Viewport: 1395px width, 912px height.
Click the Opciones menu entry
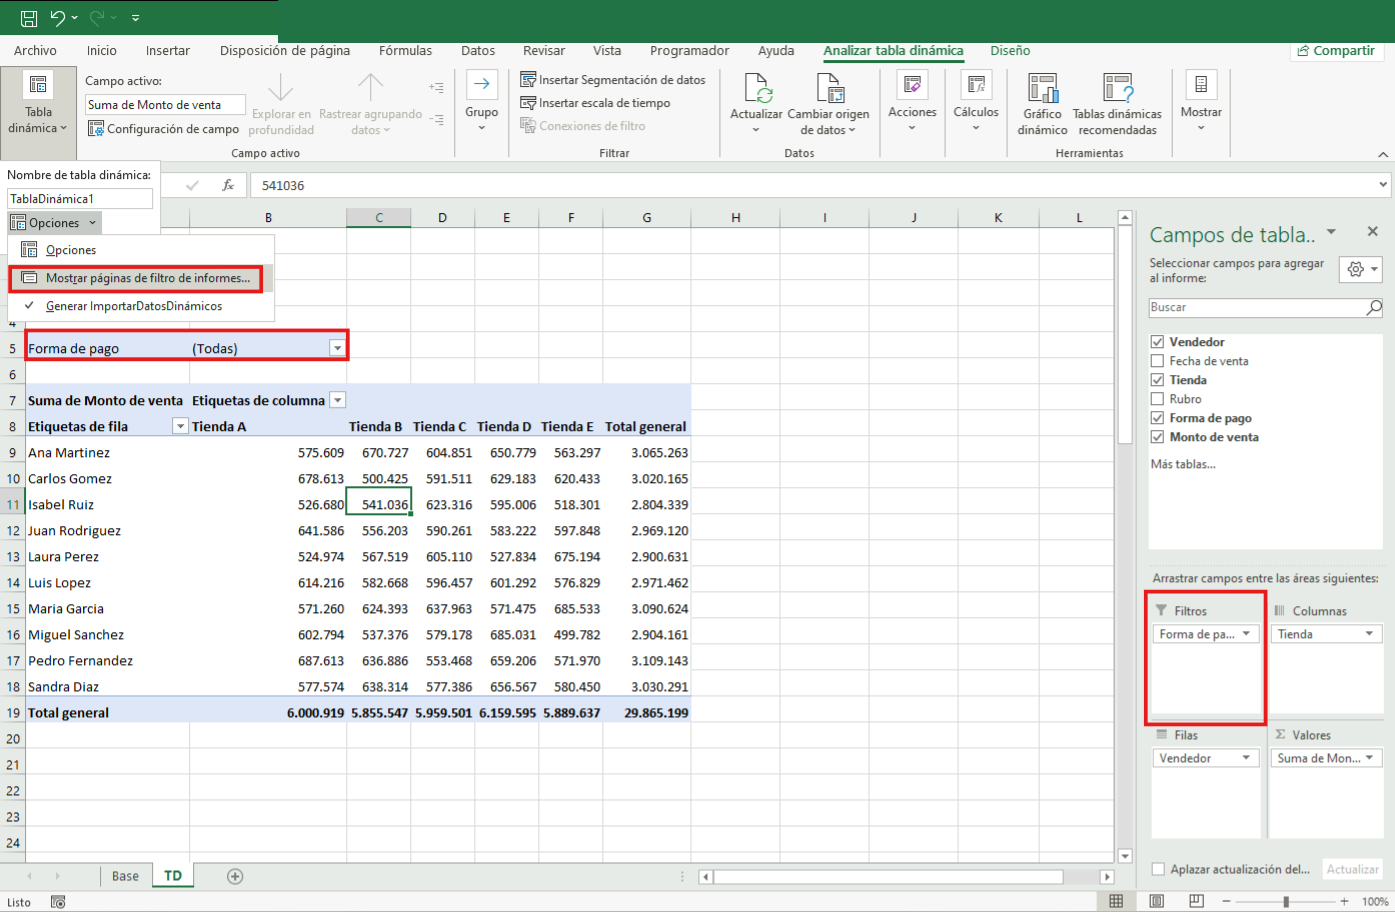[141, 250]
